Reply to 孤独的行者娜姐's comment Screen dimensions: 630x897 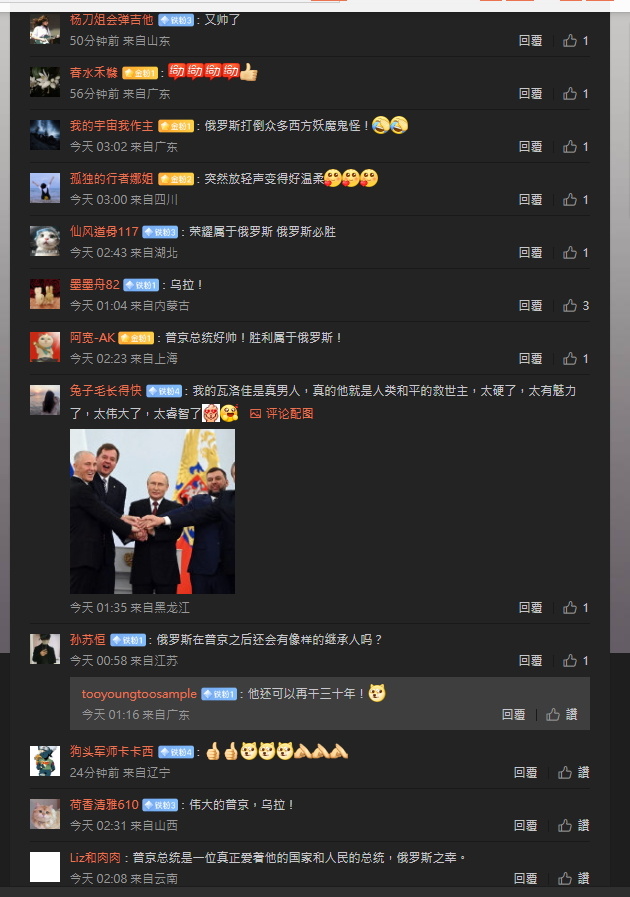click(x=530, y=200)
